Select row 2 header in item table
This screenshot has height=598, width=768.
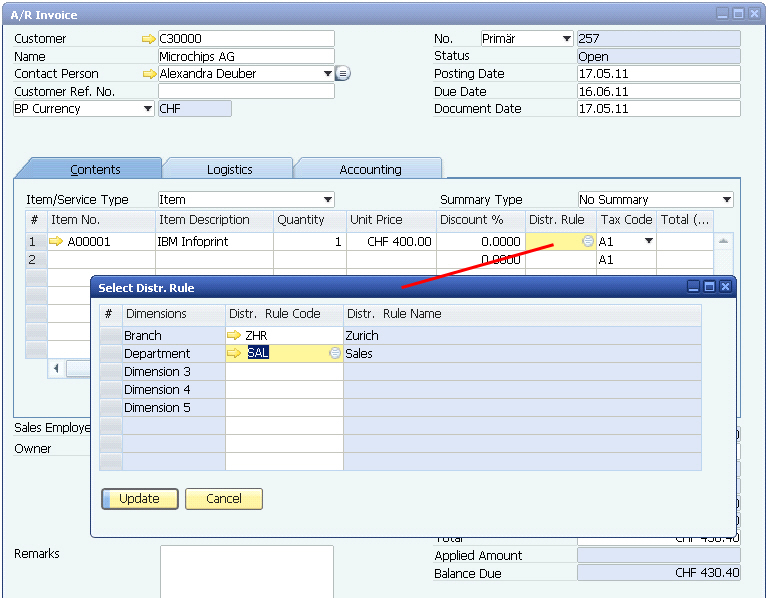click(x=36, y=260)
